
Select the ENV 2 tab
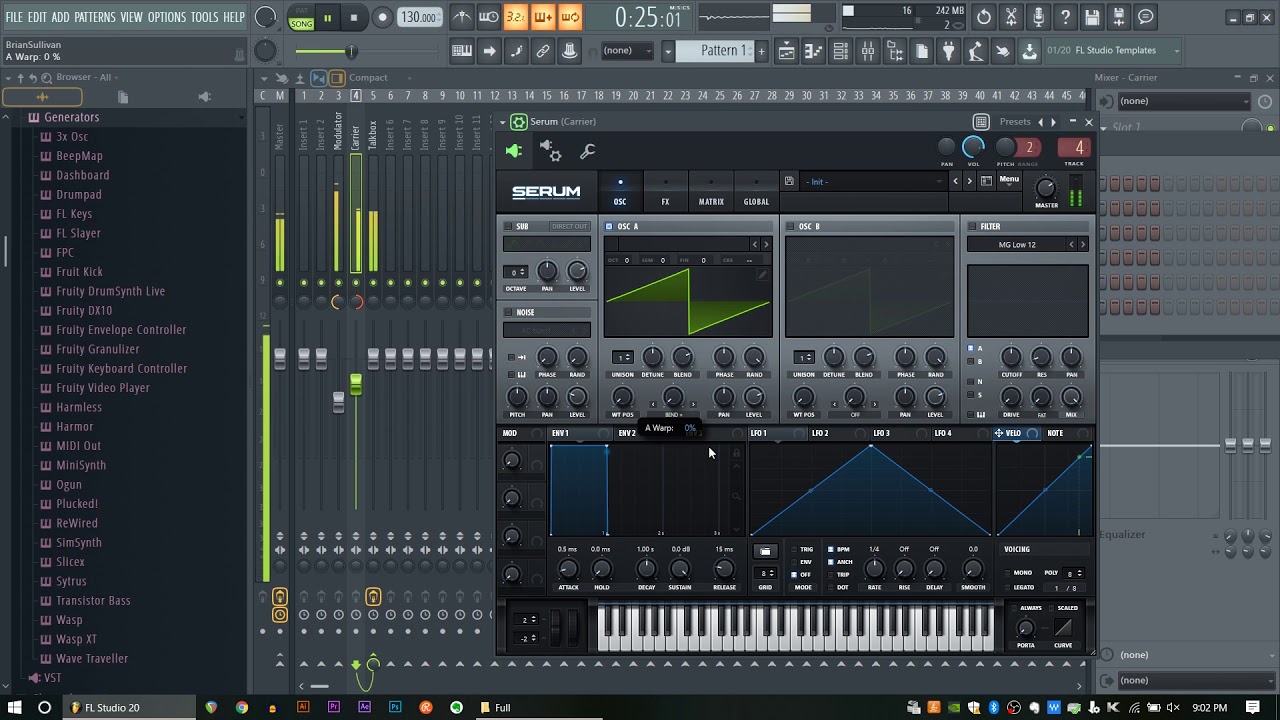tap(627, 433)
